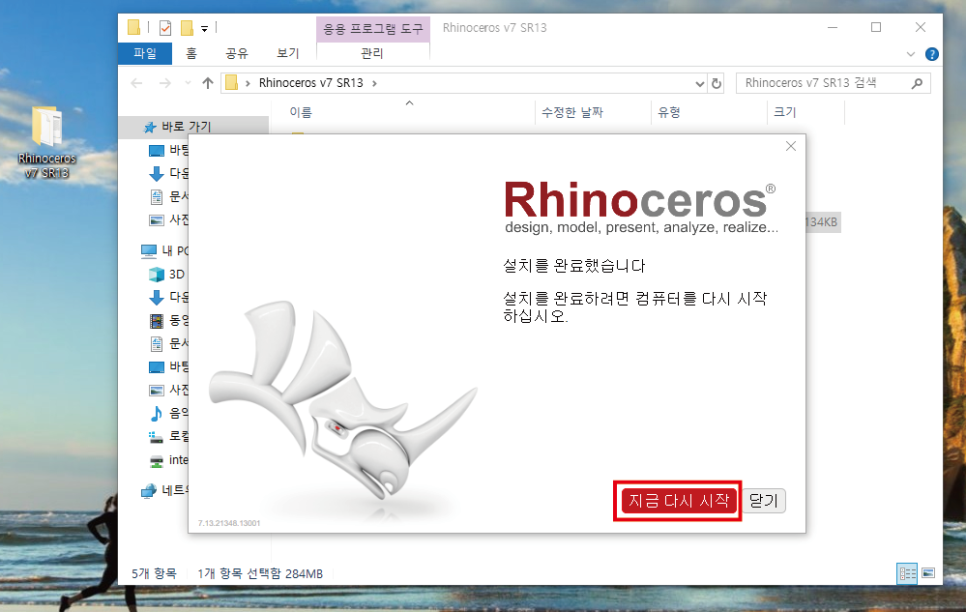Click the music note folder icon
966x612 pixels.
[156, 413]
